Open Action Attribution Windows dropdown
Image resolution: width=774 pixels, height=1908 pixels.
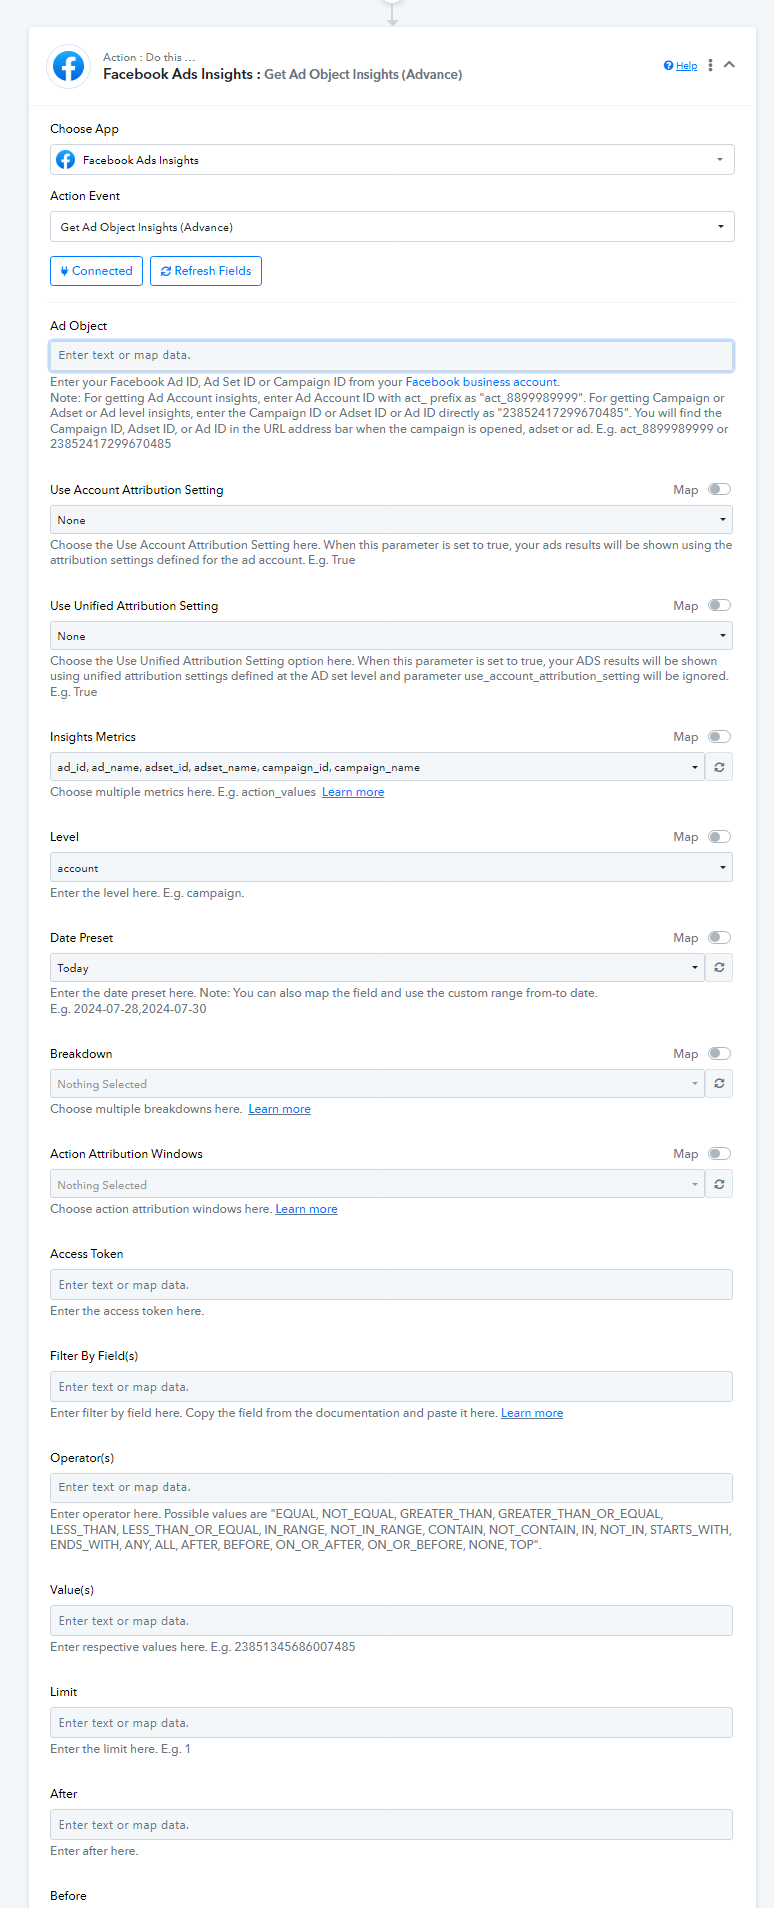coord(377,1184)
